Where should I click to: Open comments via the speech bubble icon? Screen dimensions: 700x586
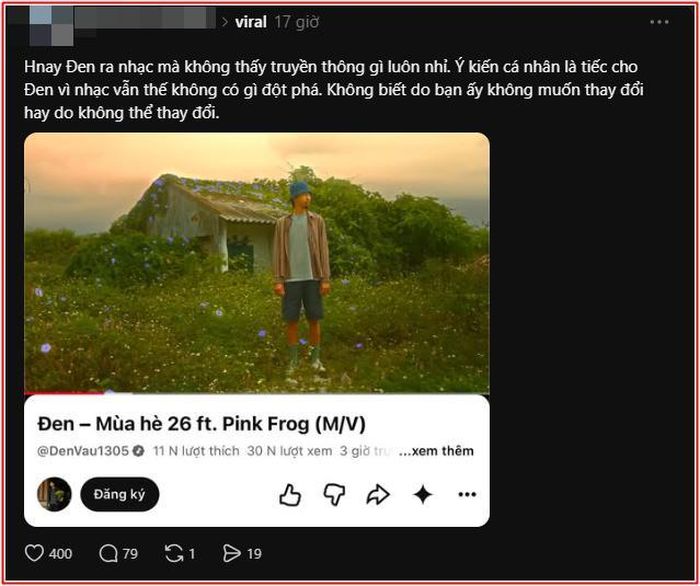[108, 553]
